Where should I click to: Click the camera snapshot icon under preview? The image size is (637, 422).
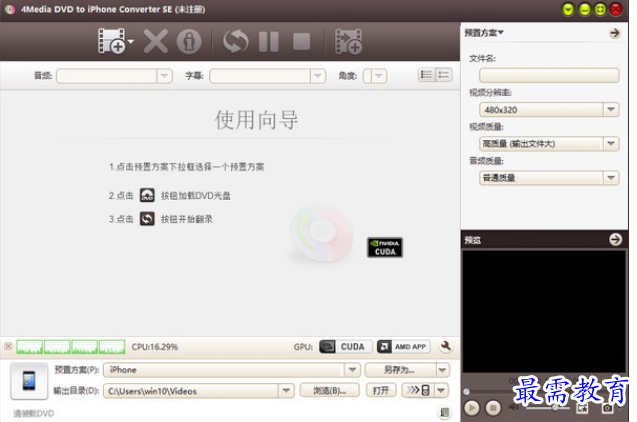pos(607,408)
